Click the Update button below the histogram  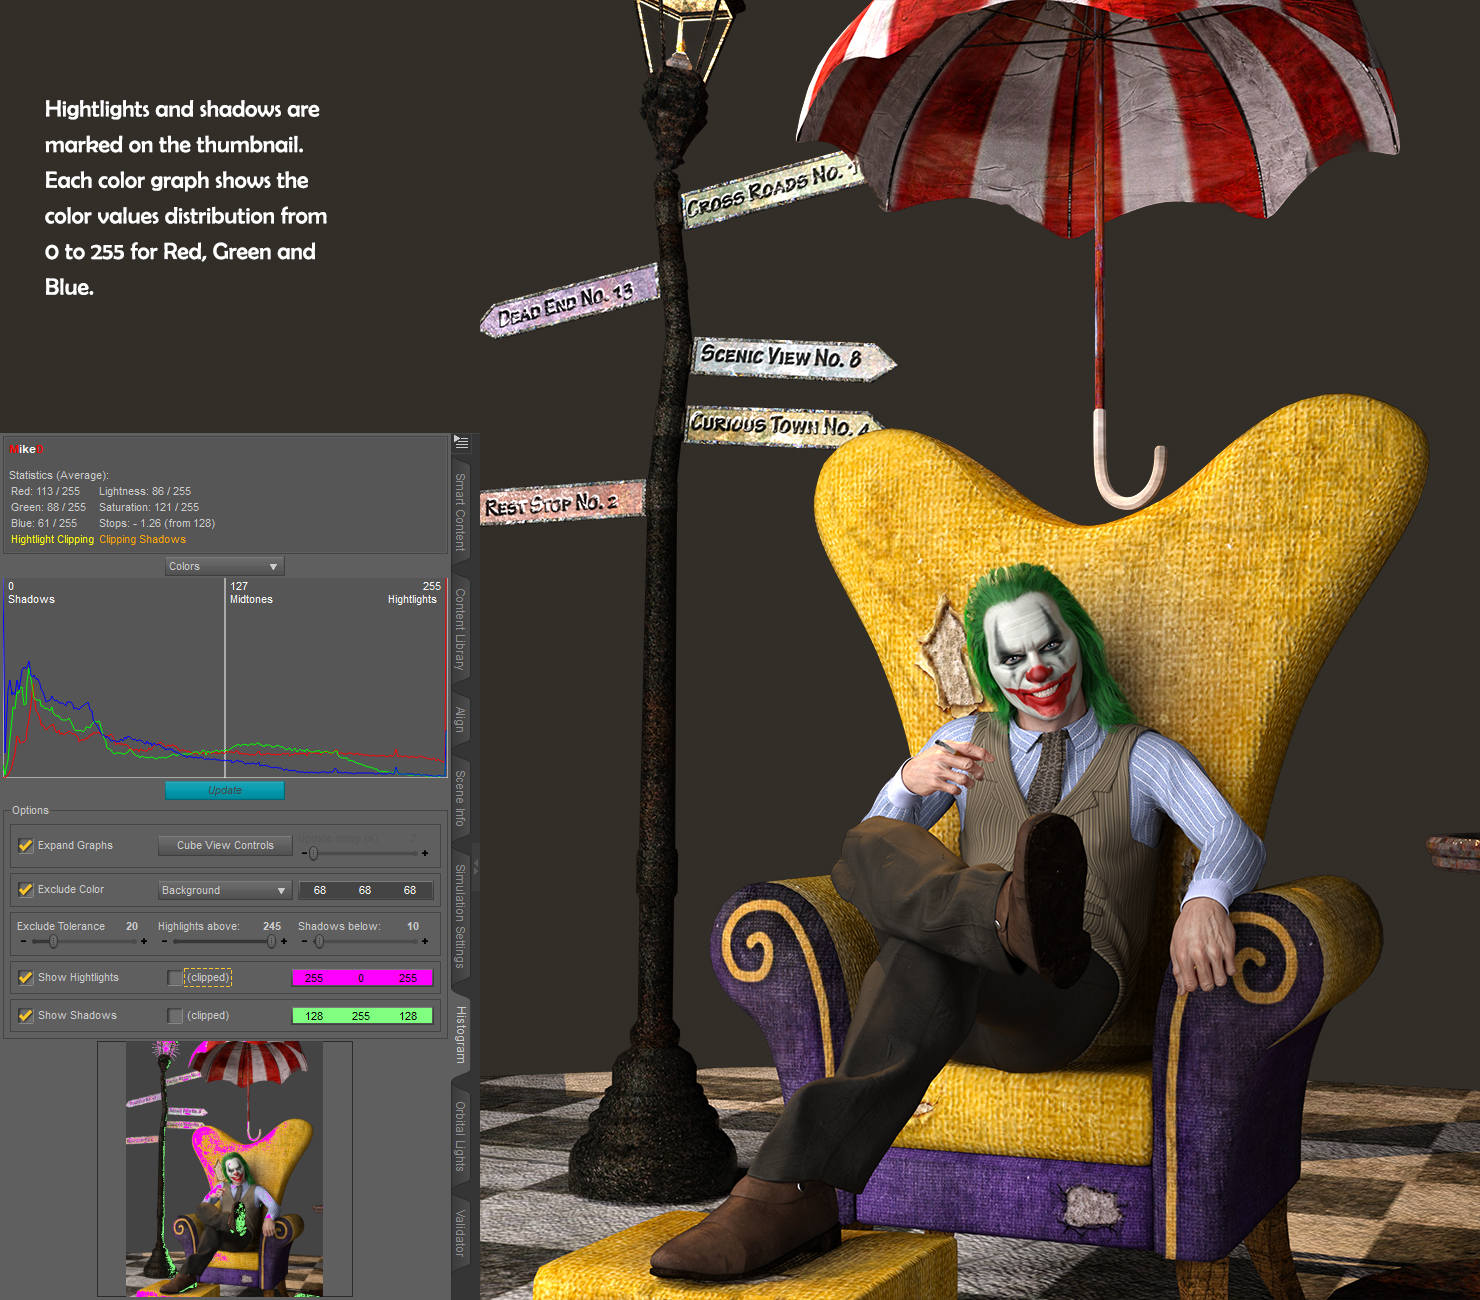(x=224, y=790)
